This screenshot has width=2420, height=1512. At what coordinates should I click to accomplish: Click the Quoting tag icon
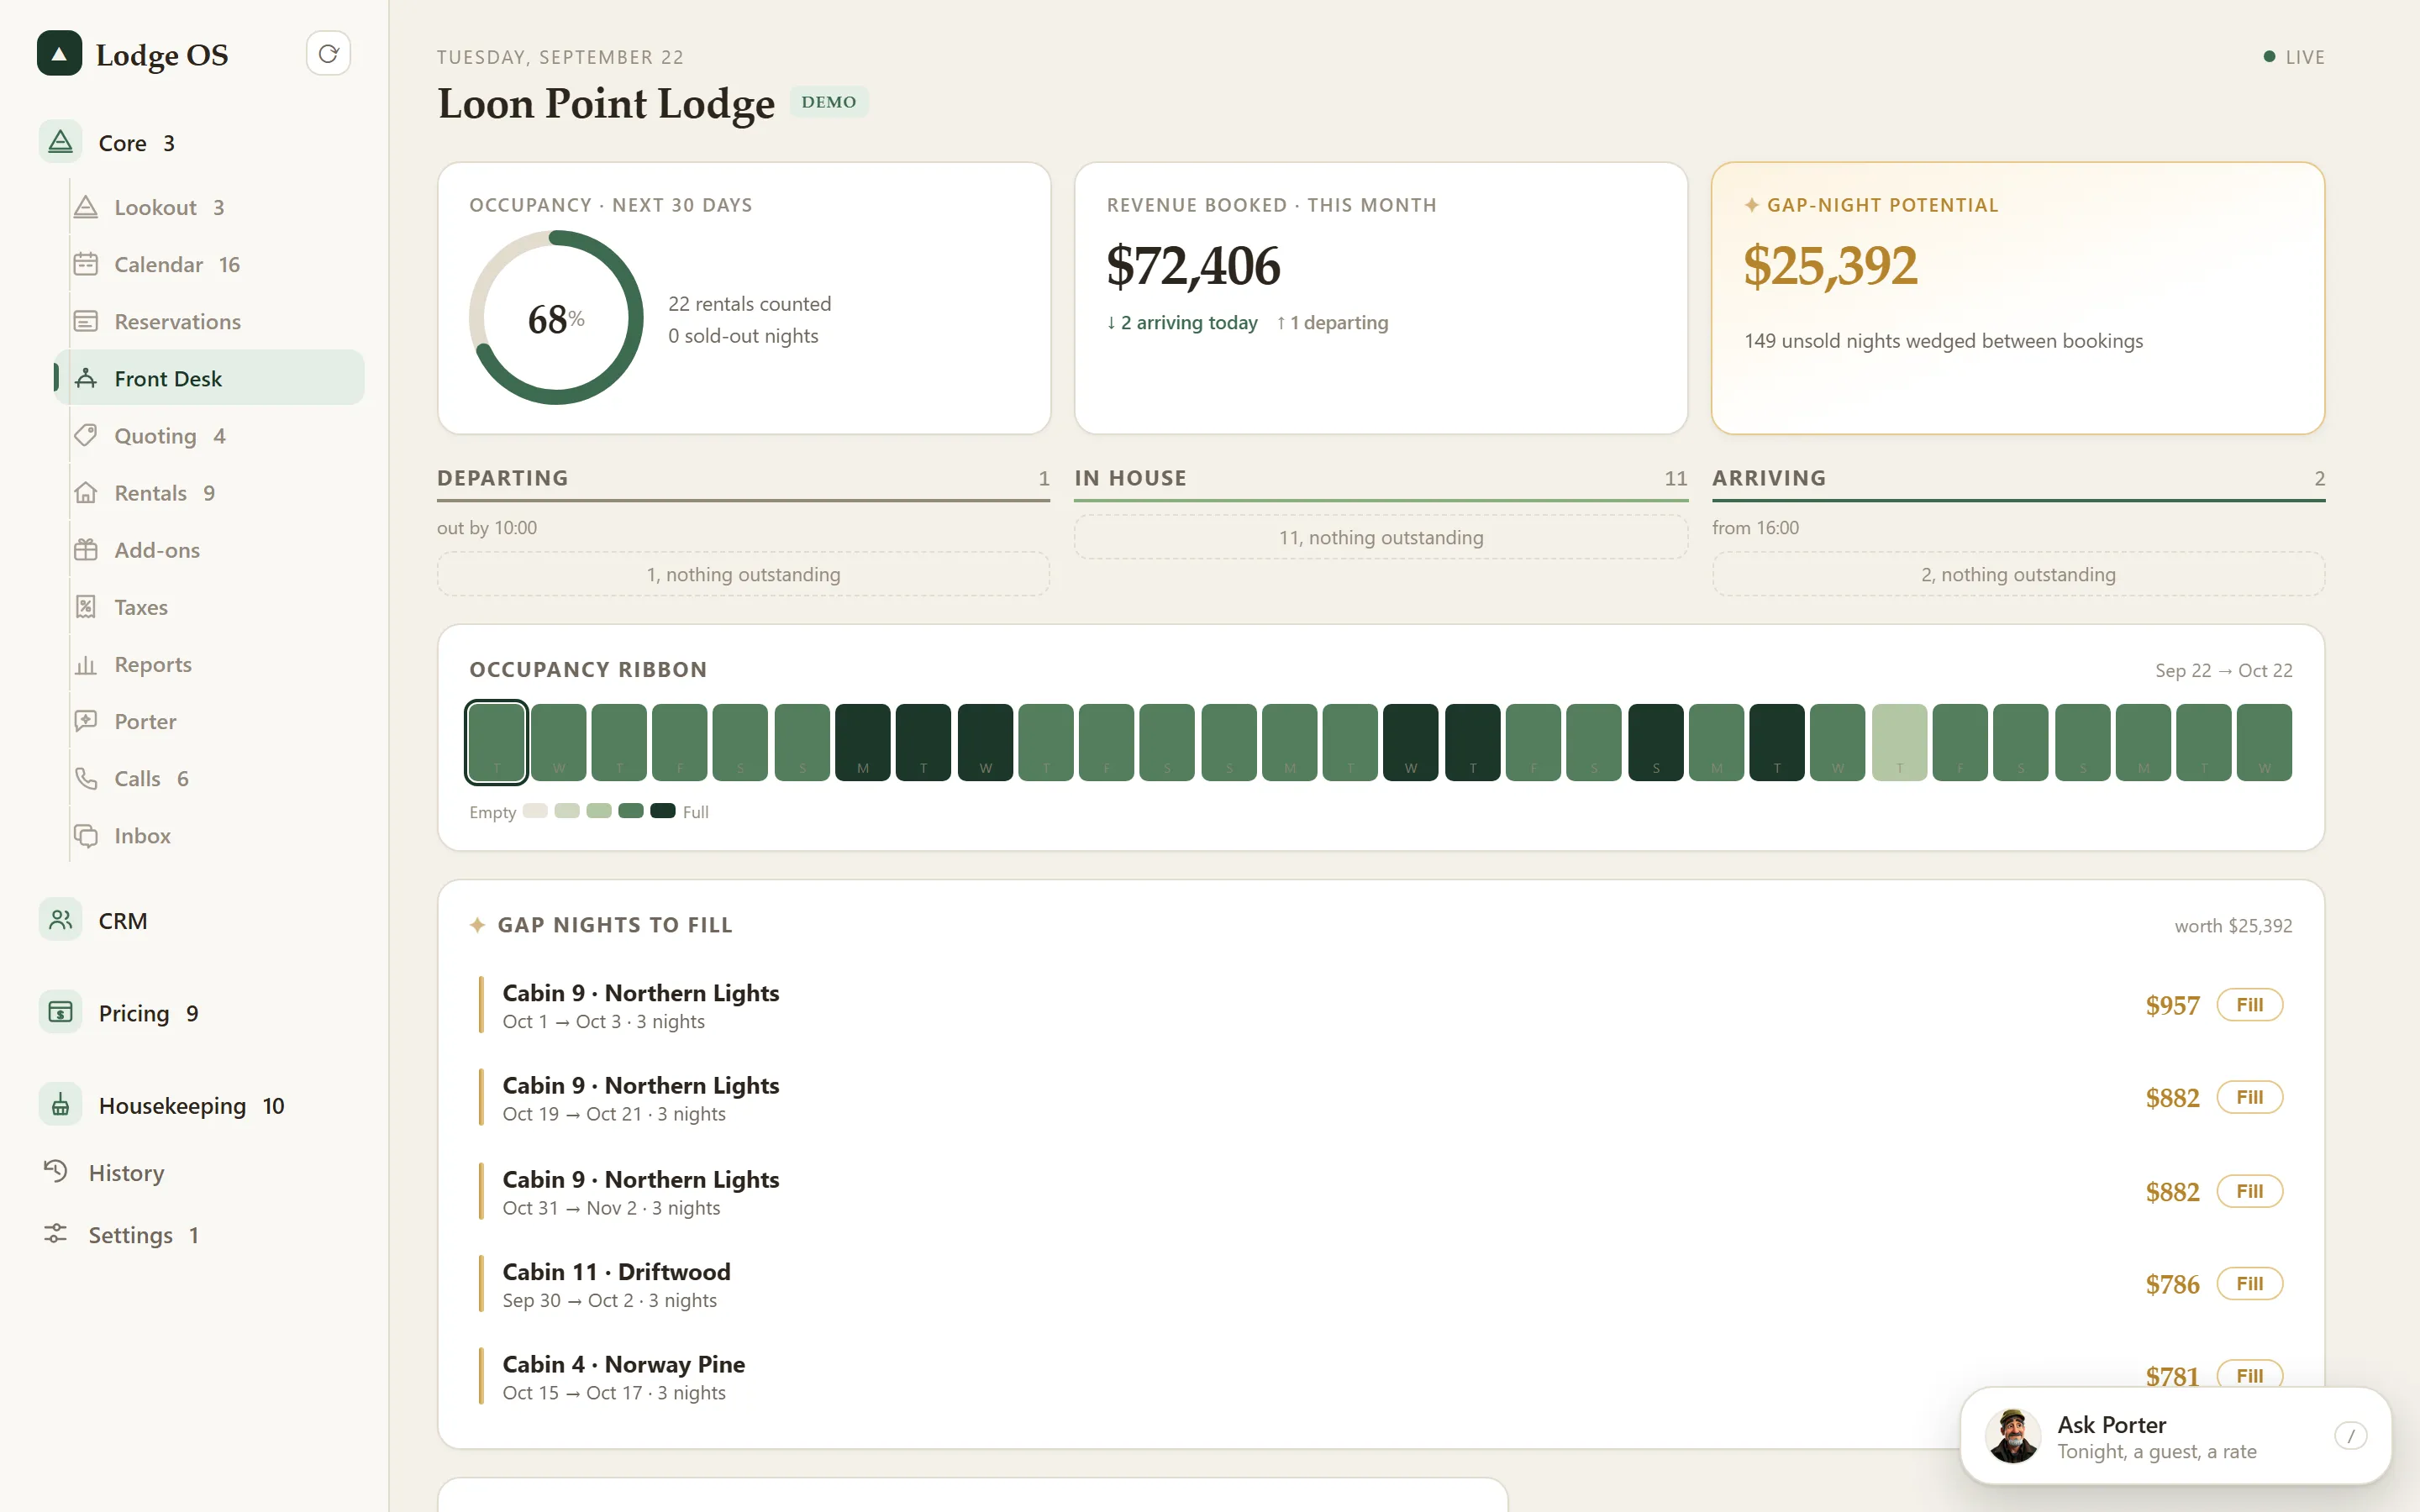coord(86,435)
